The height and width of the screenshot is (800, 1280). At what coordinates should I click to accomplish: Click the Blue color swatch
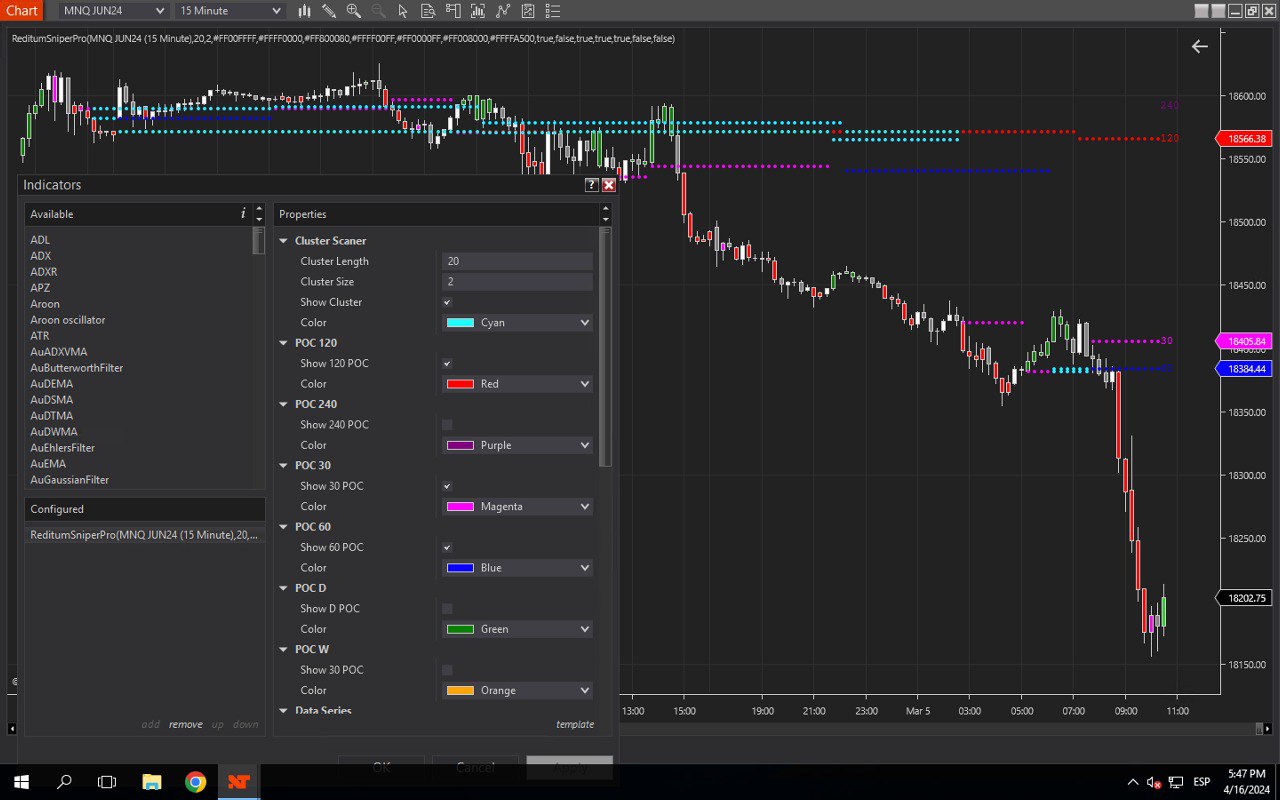tap(460, 568)
